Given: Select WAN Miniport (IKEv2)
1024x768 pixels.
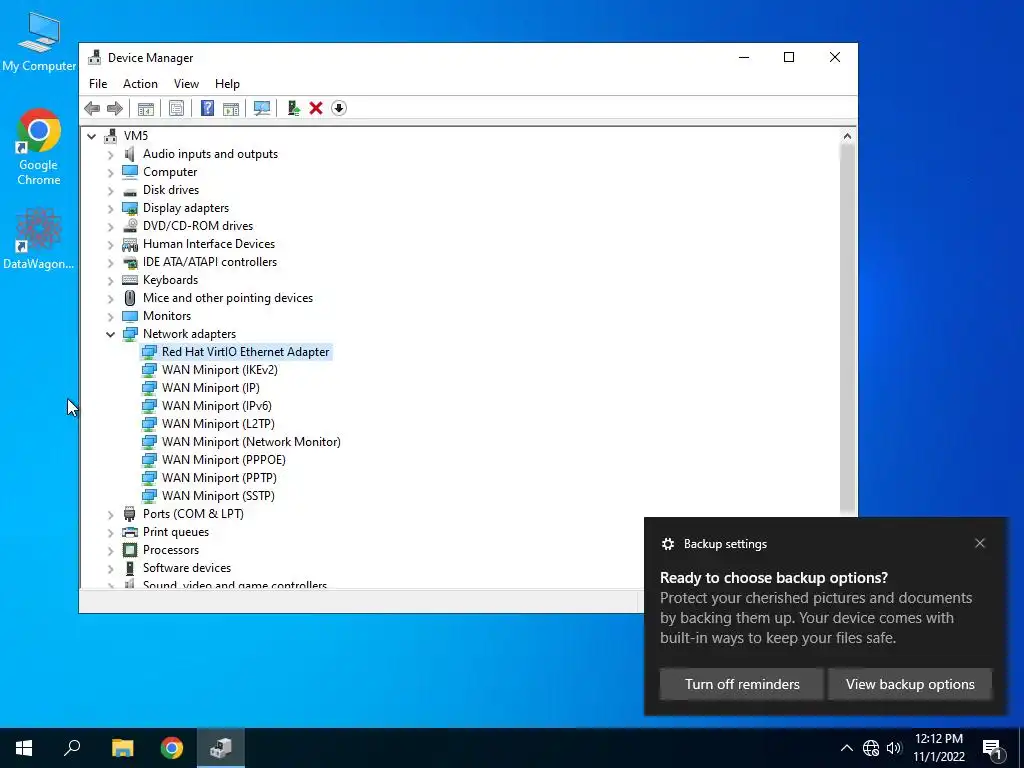Looking at the screenshot, I should click(x=219, y=370).
